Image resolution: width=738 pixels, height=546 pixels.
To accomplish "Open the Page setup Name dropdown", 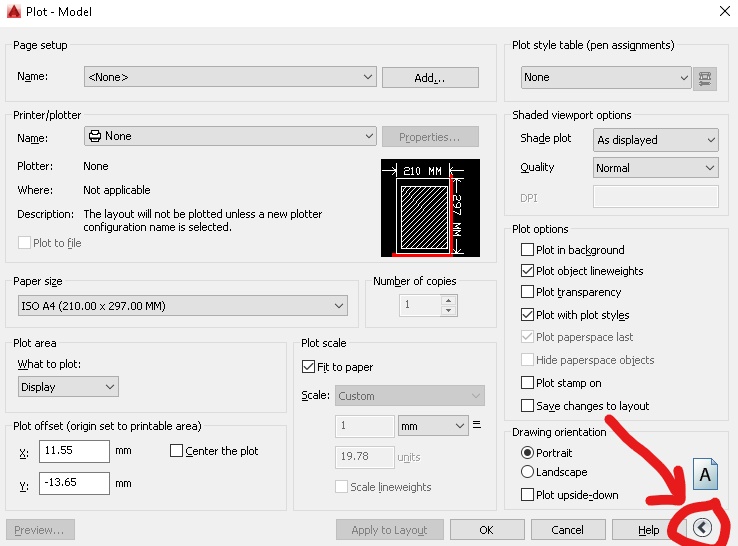I will (229, 77).
